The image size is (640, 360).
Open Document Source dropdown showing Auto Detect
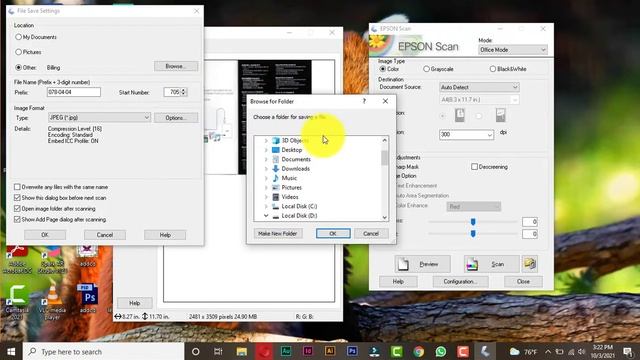(x=479, y=87)
